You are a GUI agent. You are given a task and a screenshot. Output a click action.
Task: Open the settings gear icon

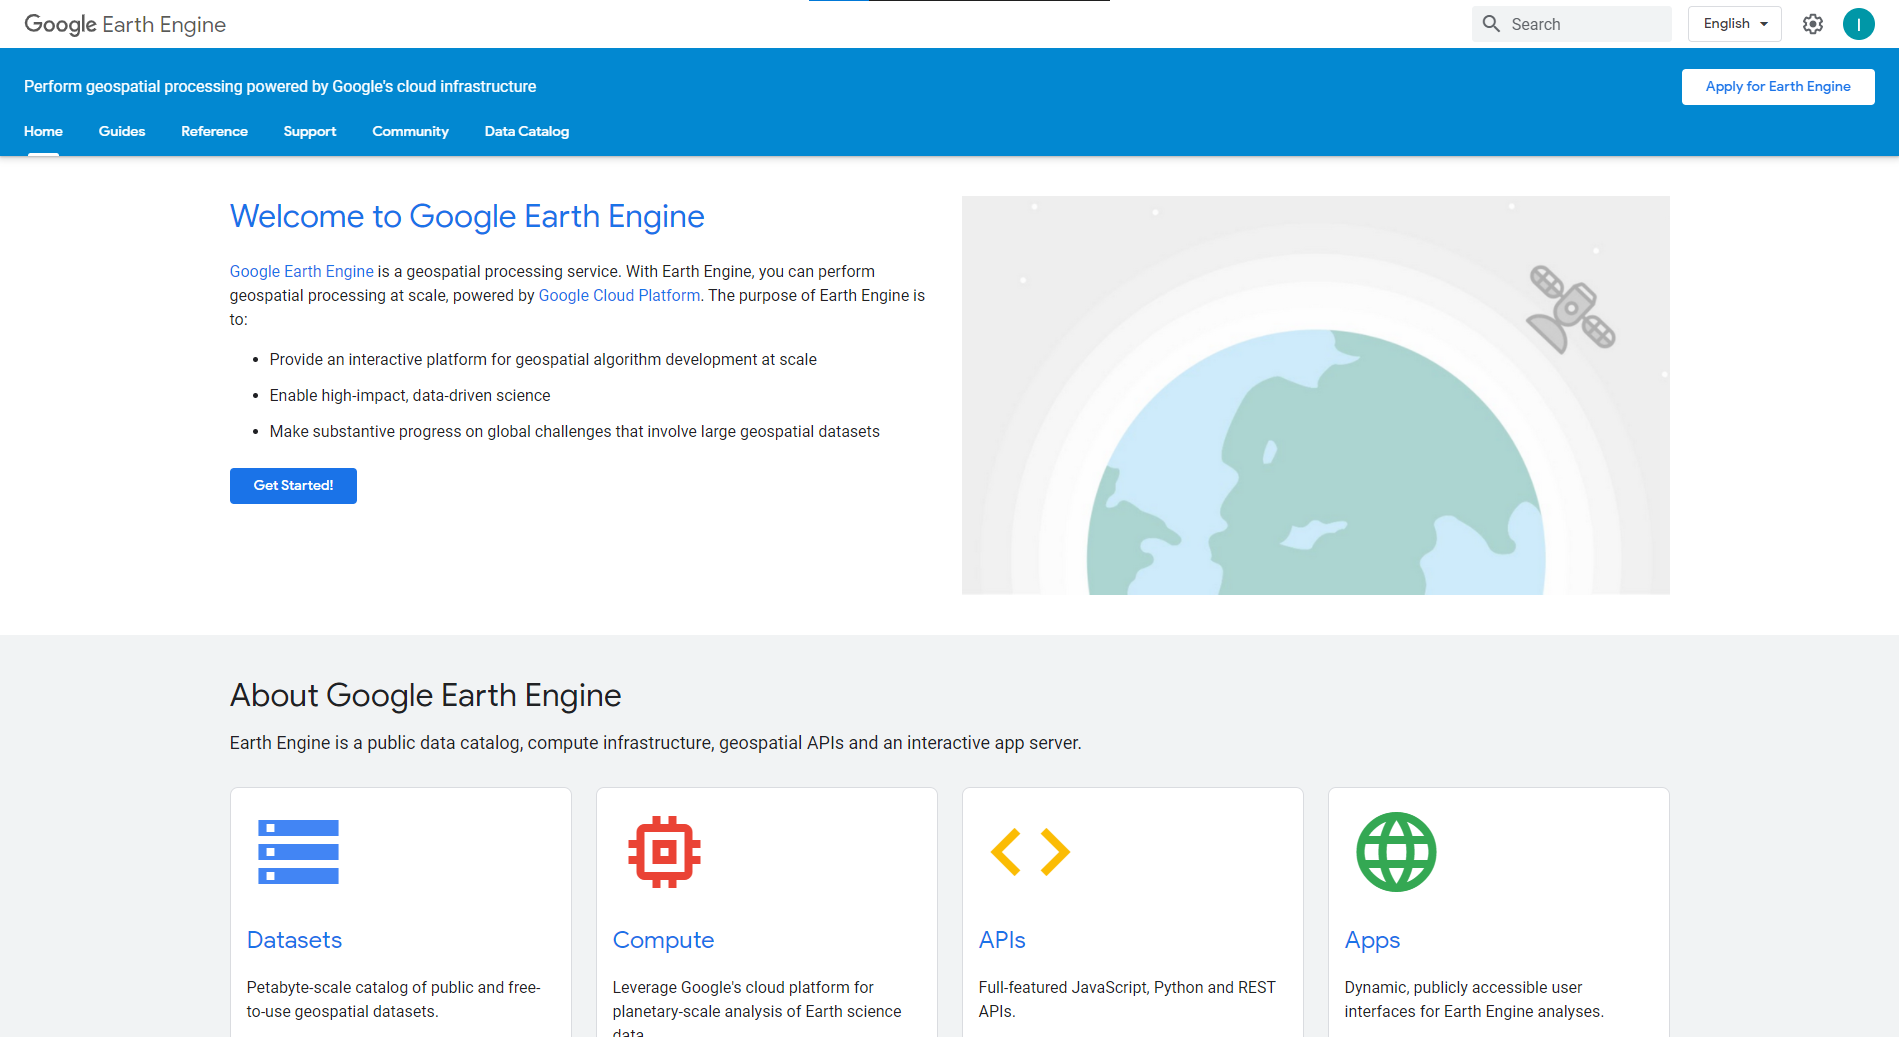click(1813, 24)
